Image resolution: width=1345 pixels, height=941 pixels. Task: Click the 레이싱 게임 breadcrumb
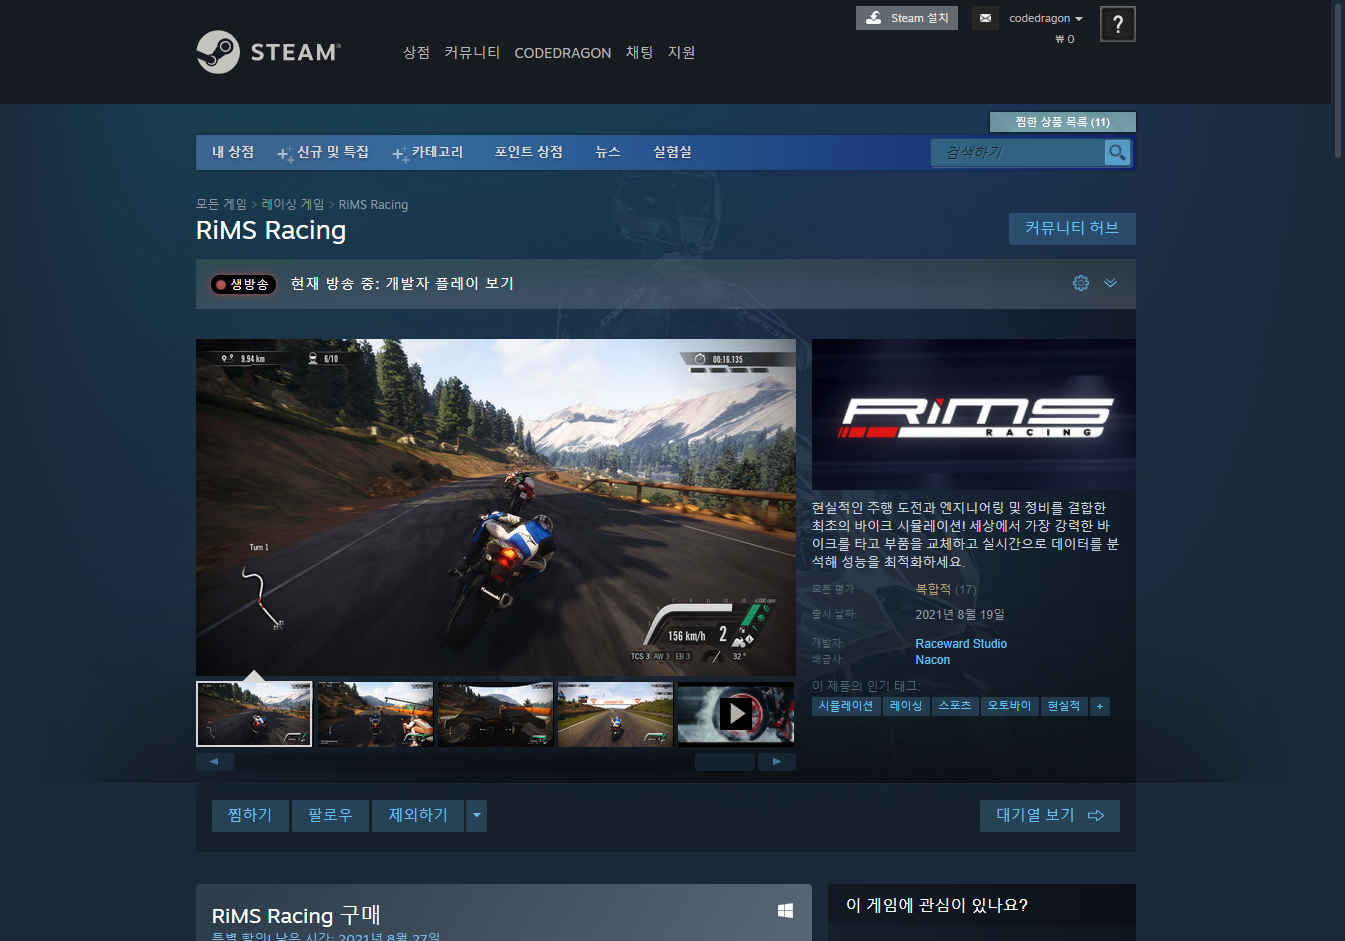(293, 204)
